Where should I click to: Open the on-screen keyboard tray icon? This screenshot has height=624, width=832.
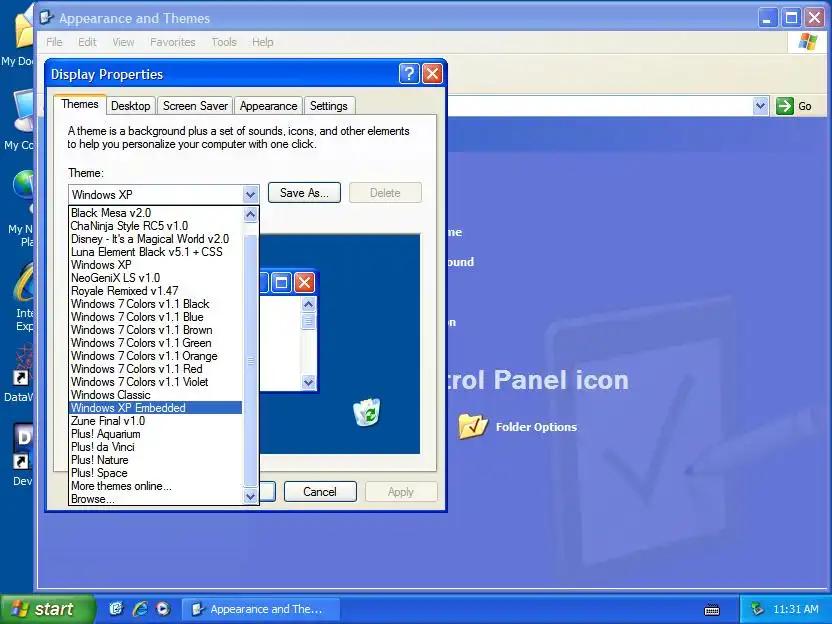pyautogui.click(x=712, y=610)
